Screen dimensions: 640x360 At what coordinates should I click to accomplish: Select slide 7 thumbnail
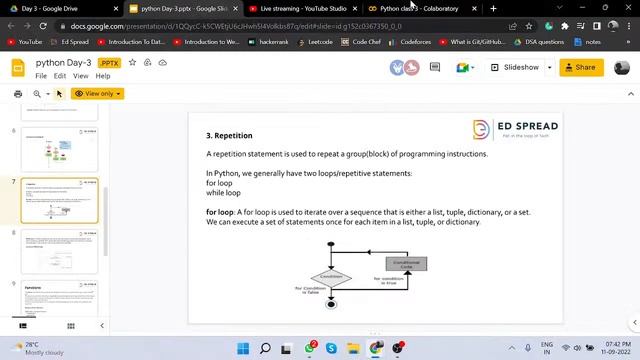click(x=60, y=200)
